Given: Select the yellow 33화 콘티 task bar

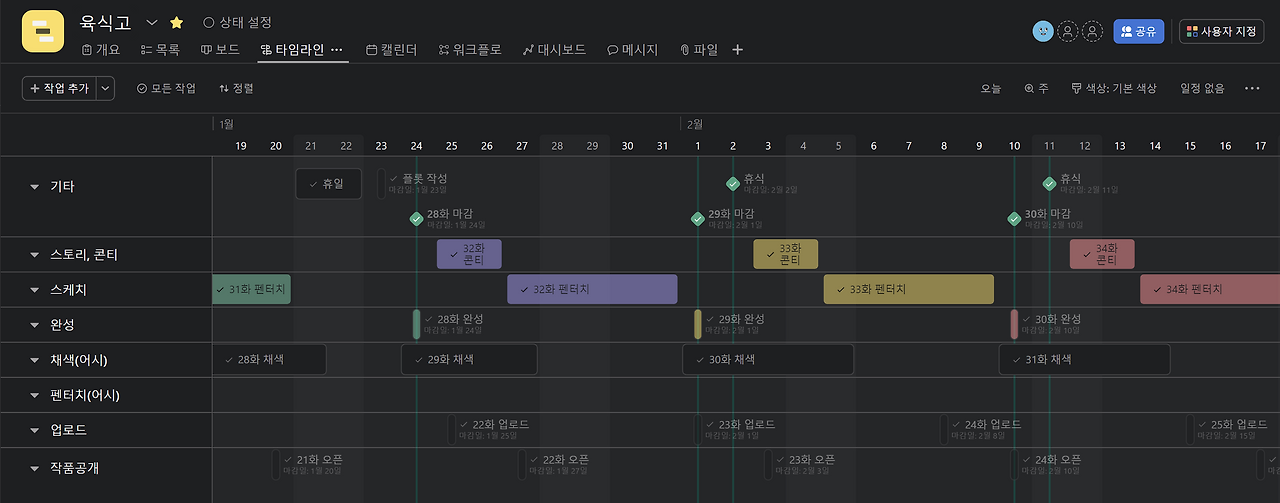Looking at the screenshot, I should pos(785,254).
